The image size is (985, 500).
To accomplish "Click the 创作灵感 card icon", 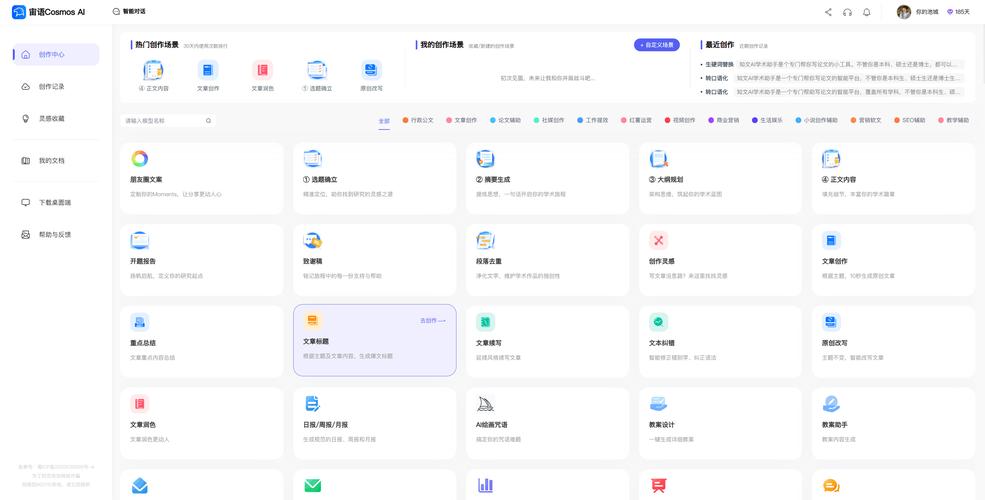I will click(658, 240).
